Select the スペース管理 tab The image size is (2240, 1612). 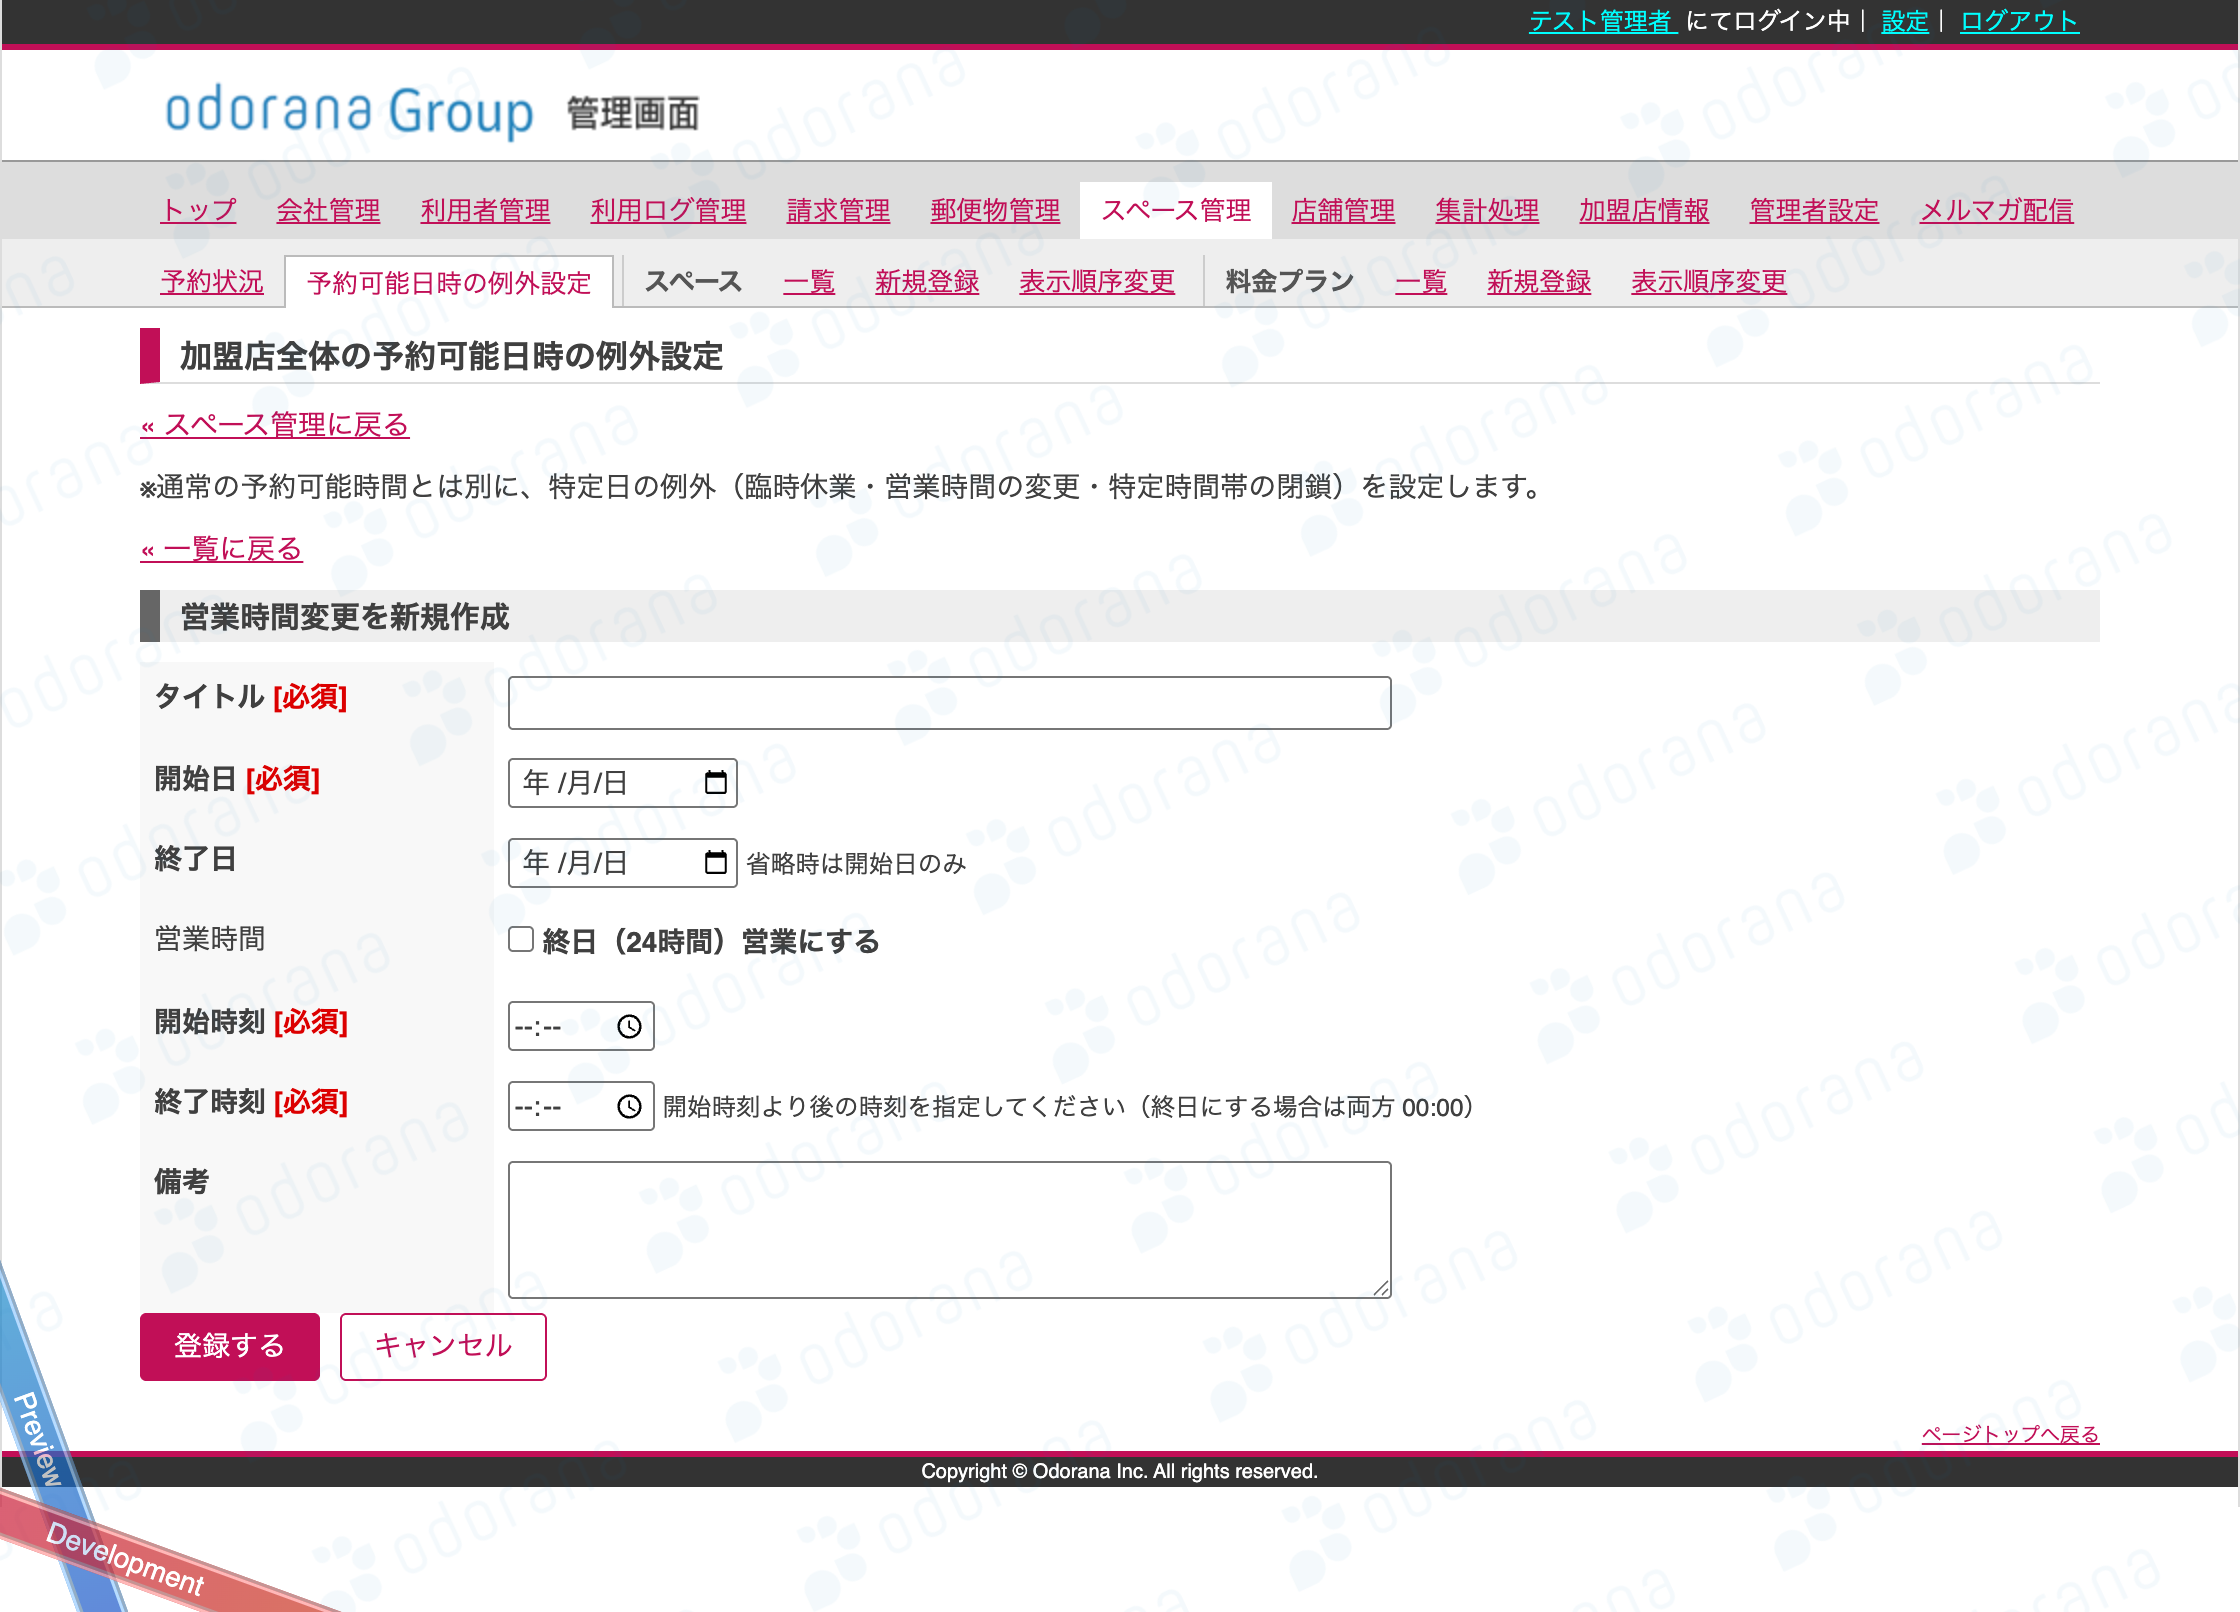pyautogui.click(x=1176, y=211)
